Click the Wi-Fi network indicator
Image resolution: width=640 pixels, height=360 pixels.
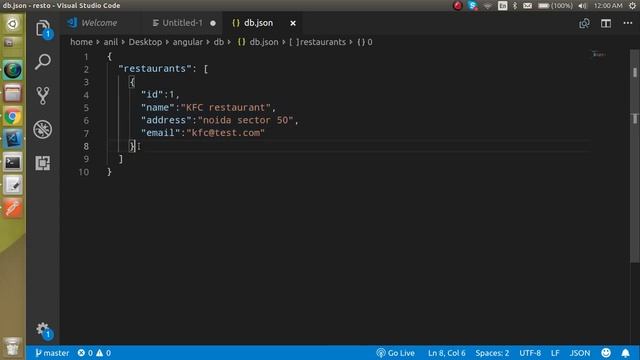click(x=488, y=6)
